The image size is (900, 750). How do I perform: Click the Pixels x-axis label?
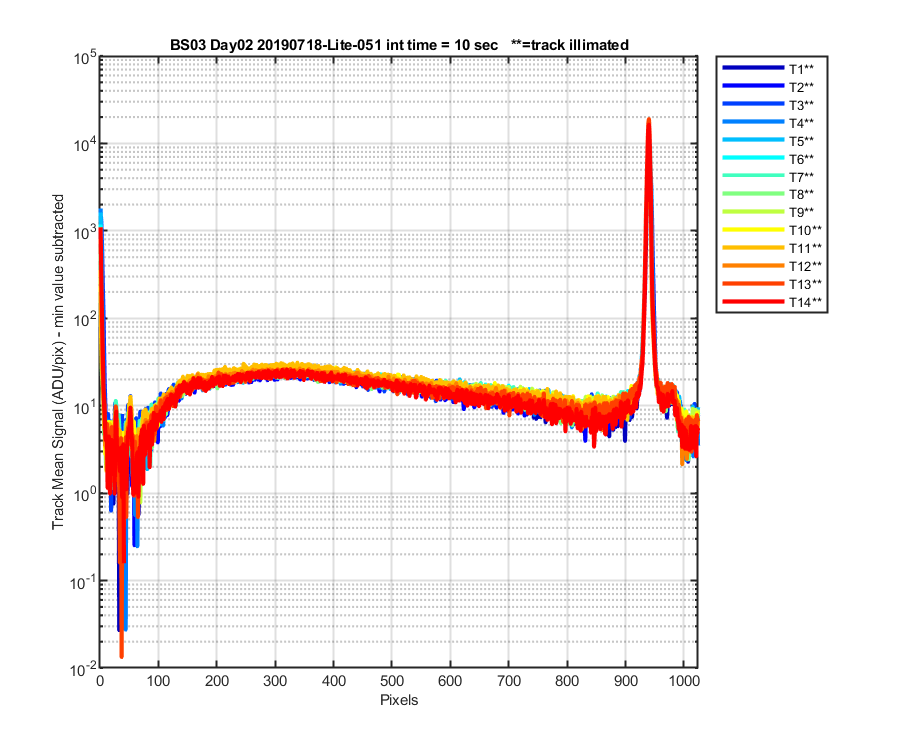(x=399, y=700)
